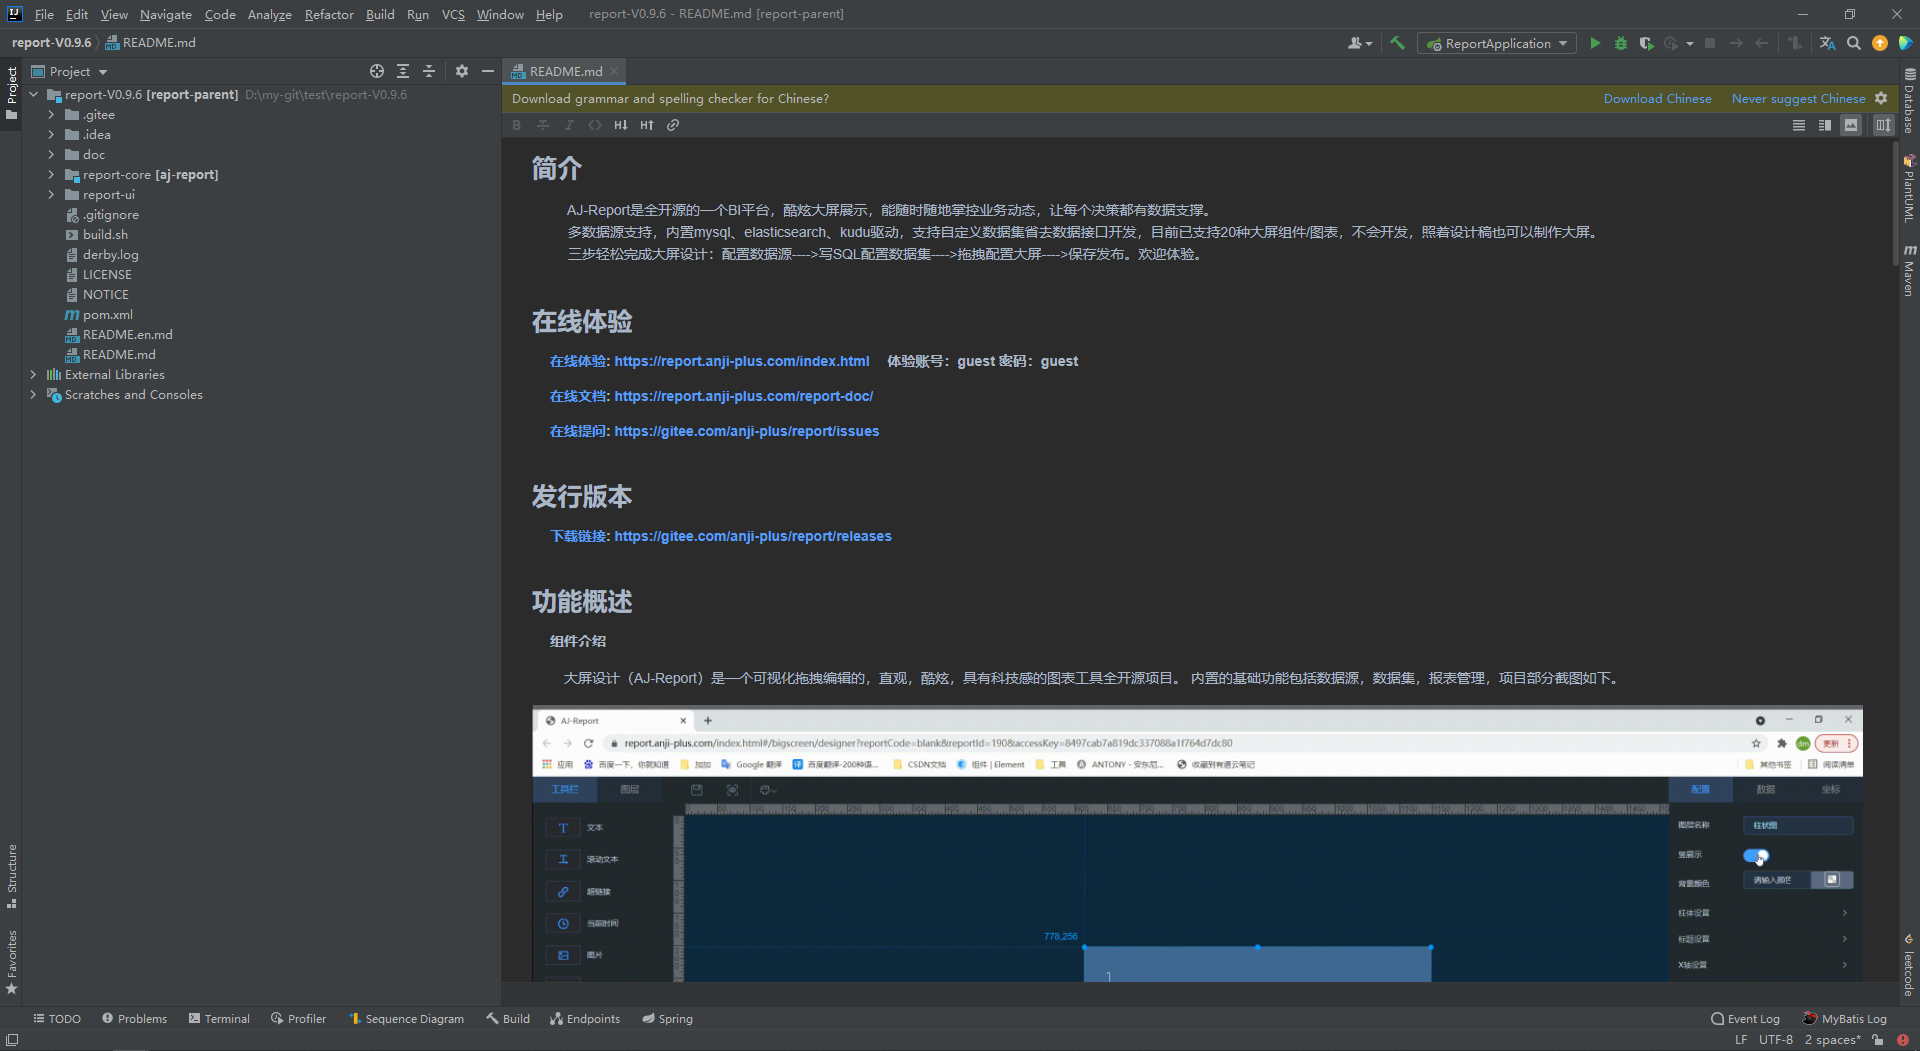Open the ReportApplication run configuration dropdown
Screen dimensions: 1920x1051
[x=1496, y=43]
